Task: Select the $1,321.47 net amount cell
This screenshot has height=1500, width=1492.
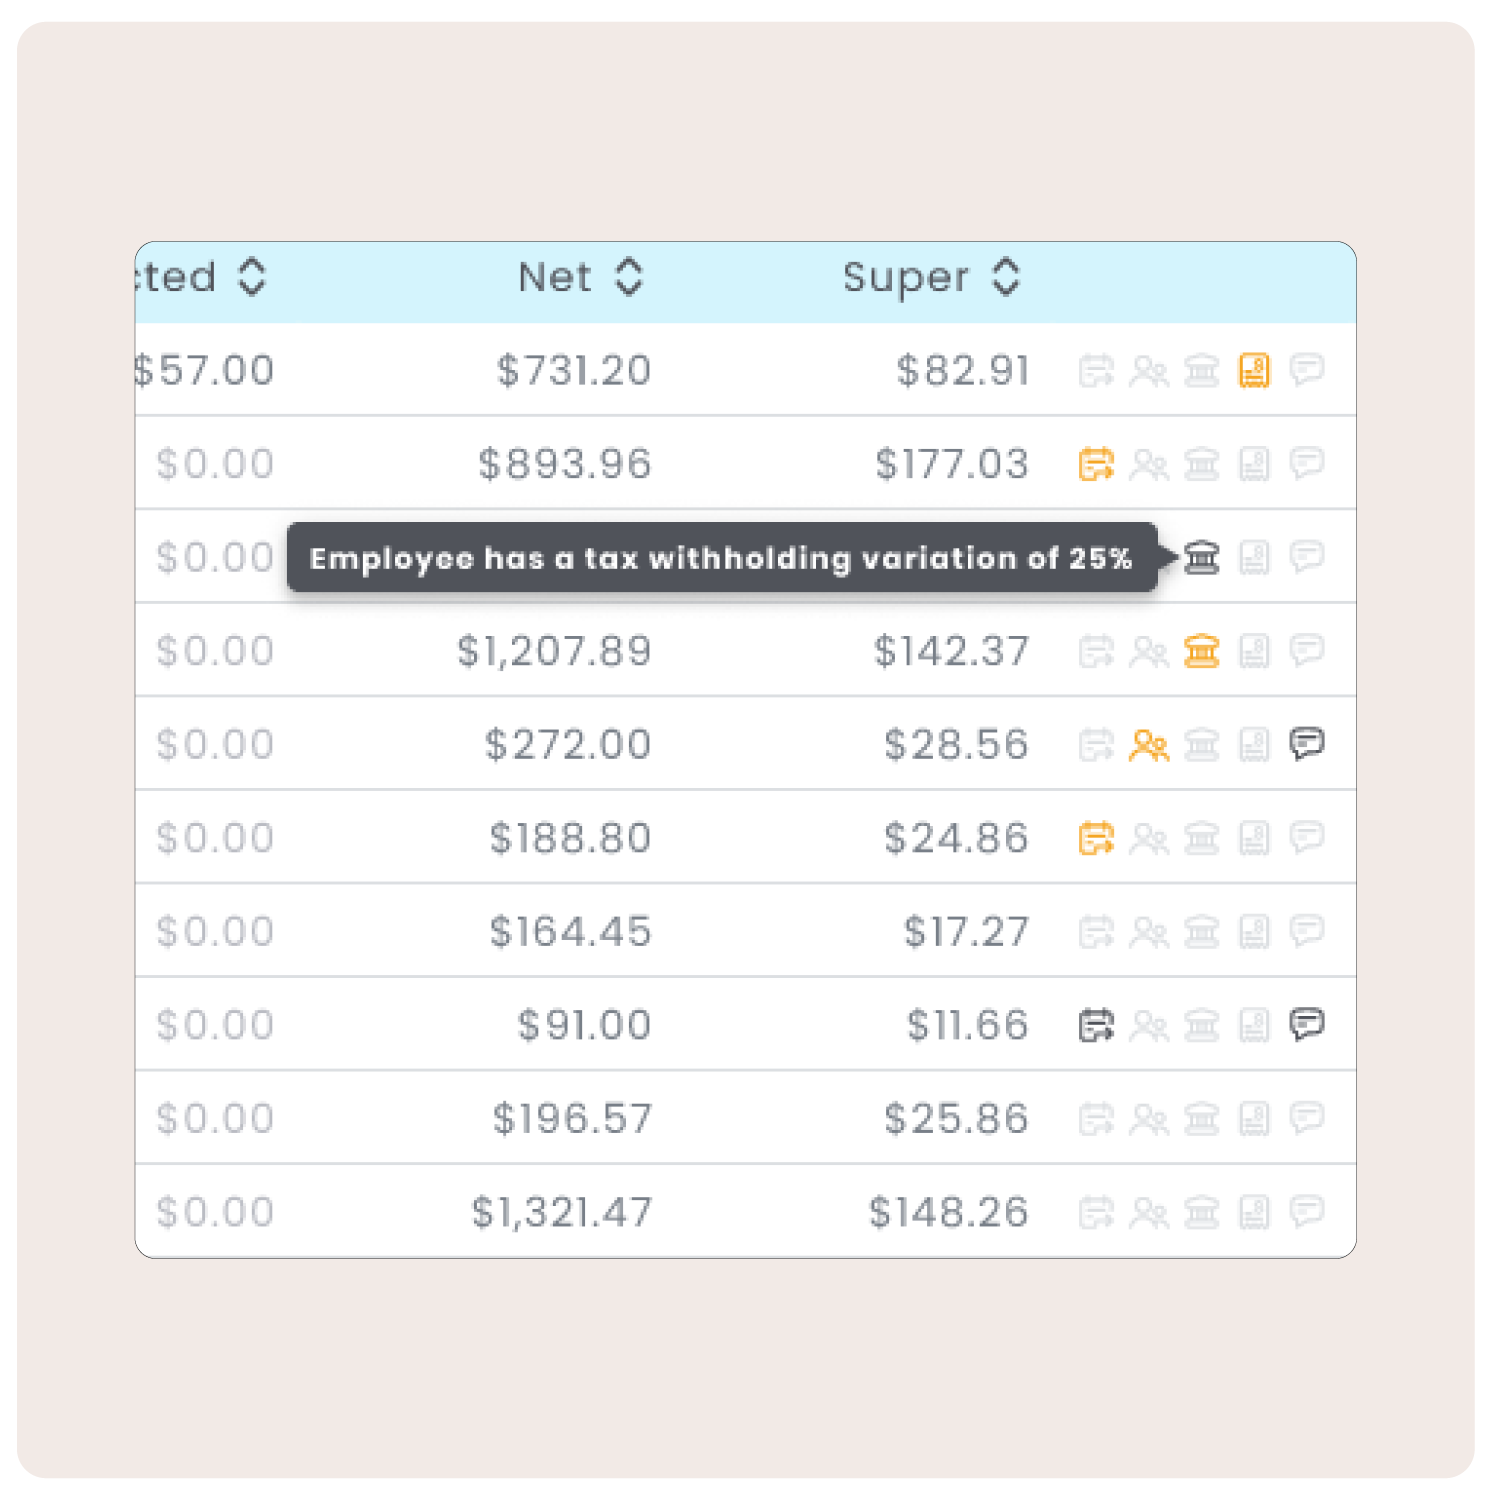Action: point(561,1212)
